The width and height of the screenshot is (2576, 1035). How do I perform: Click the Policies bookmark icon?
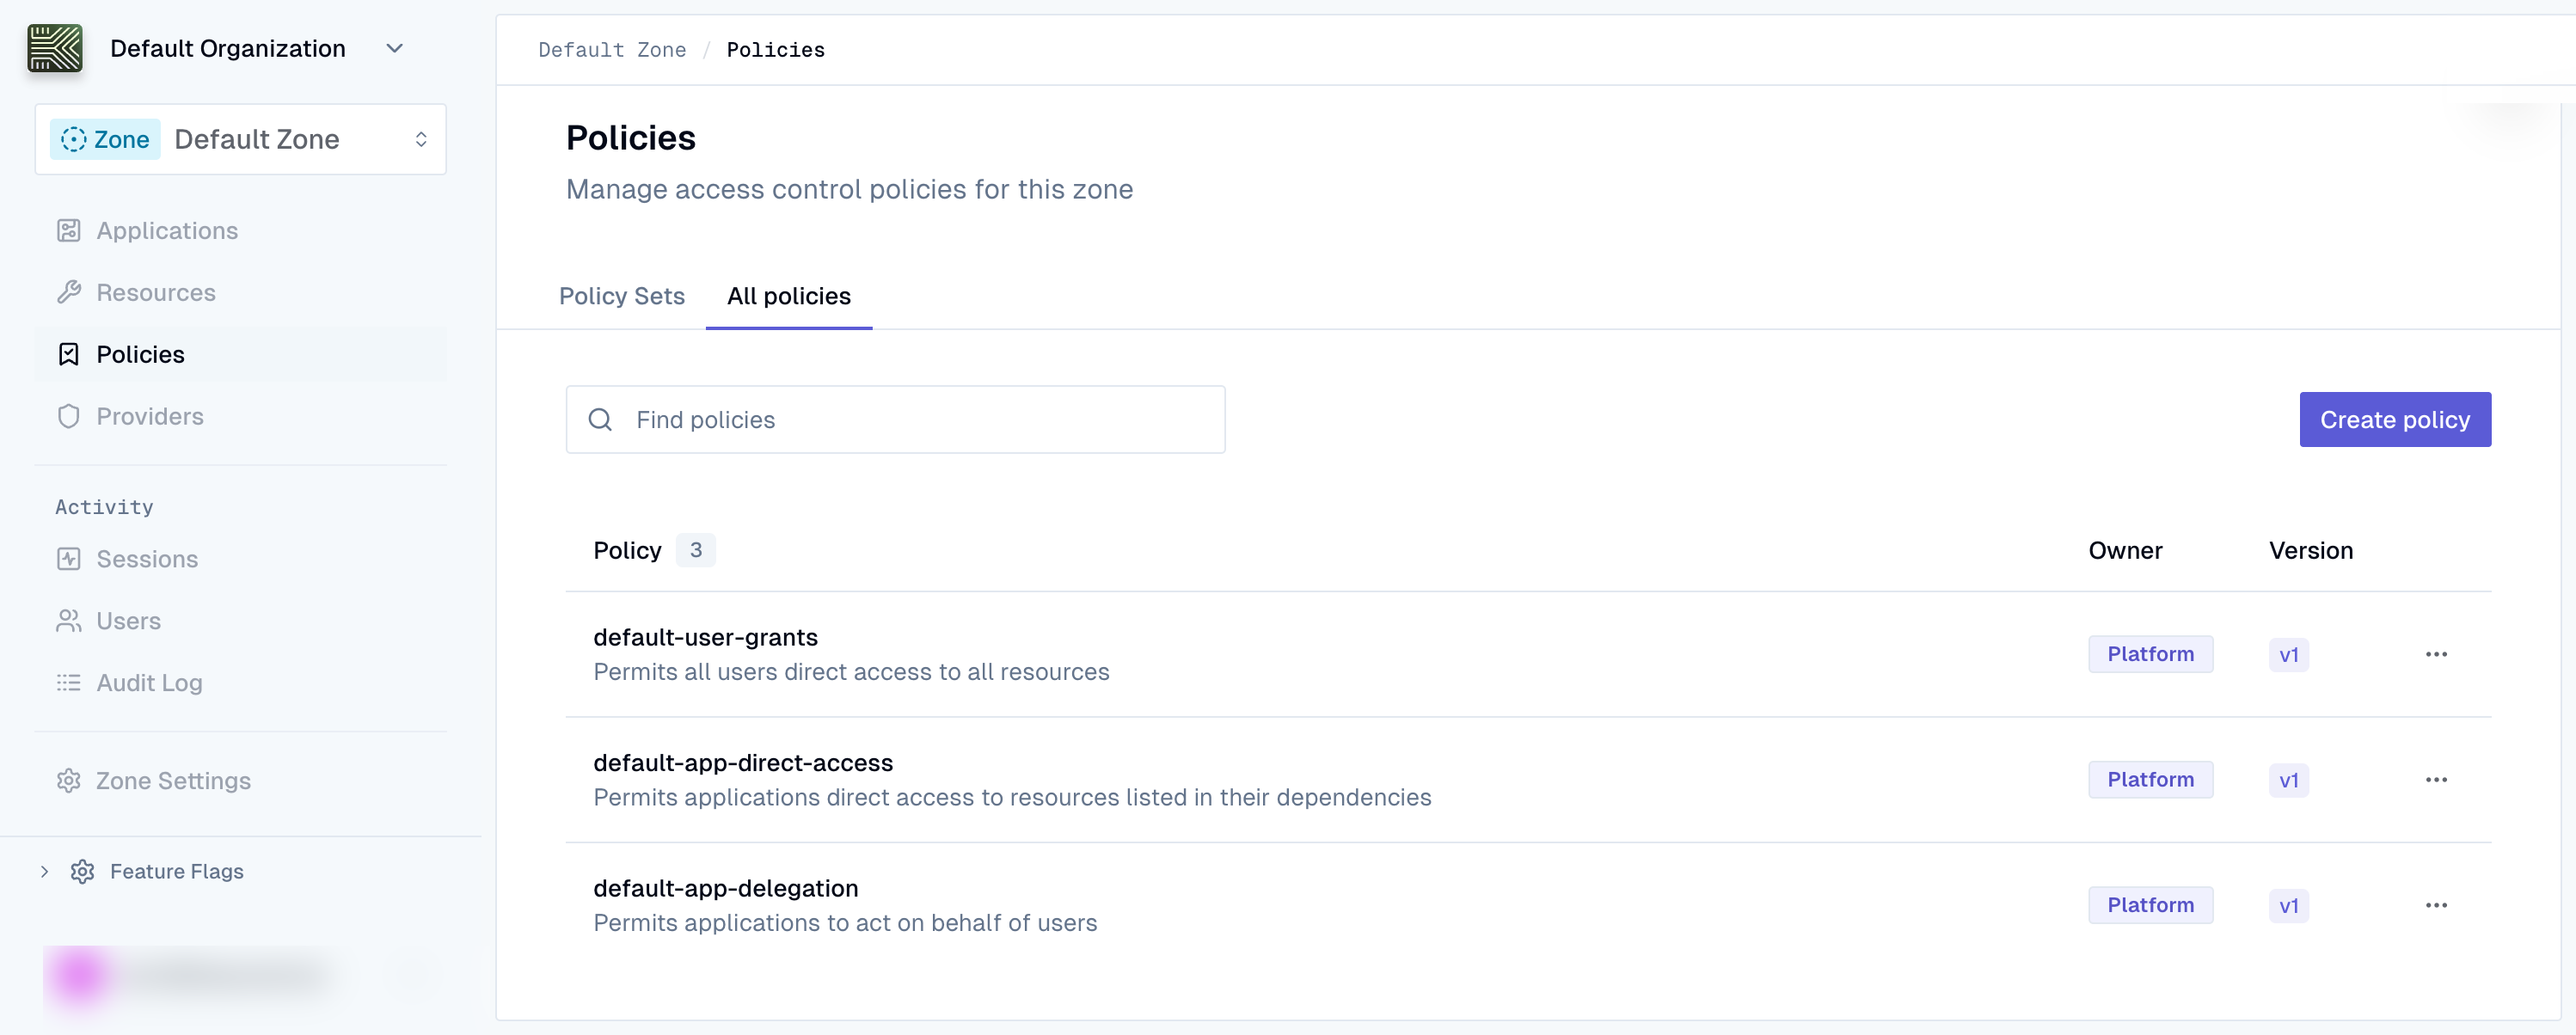pyautogui.click(x=68, y=354)
